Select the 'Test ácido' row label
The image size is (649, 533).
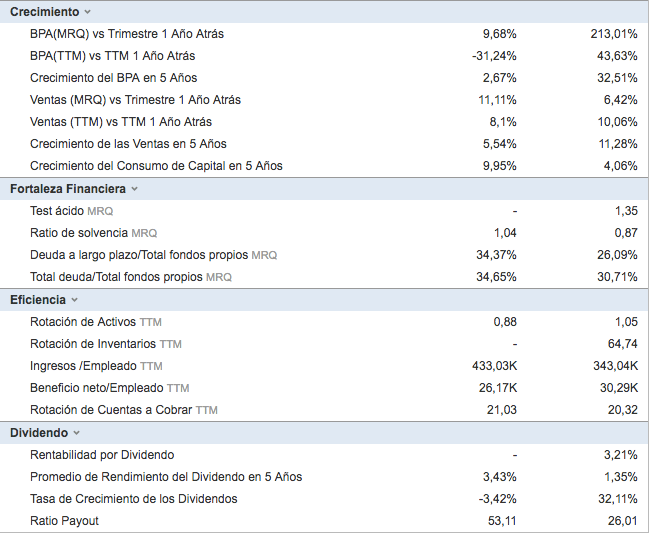56,211
